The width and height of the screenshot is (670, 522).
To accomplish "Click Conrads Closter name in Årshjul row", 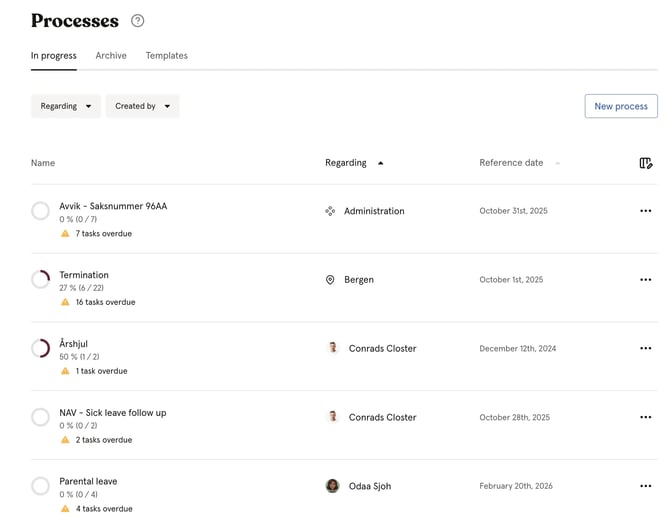I will [382, 348].
